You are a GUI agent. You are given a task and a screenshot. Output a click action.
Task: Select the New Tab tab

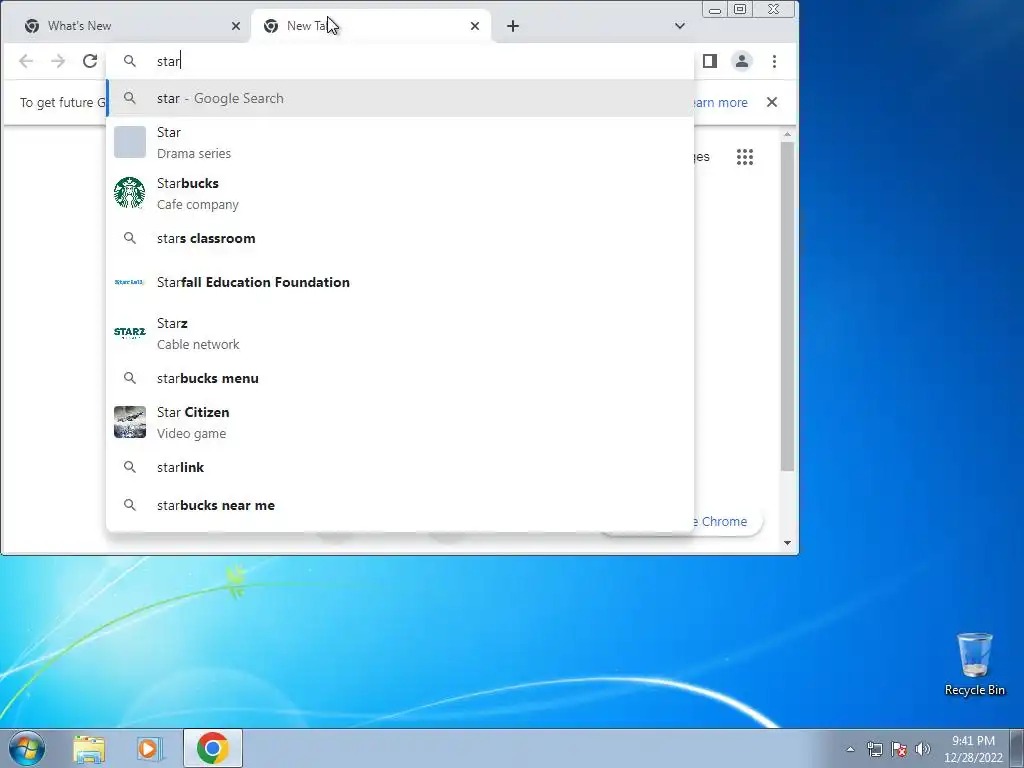370,26
